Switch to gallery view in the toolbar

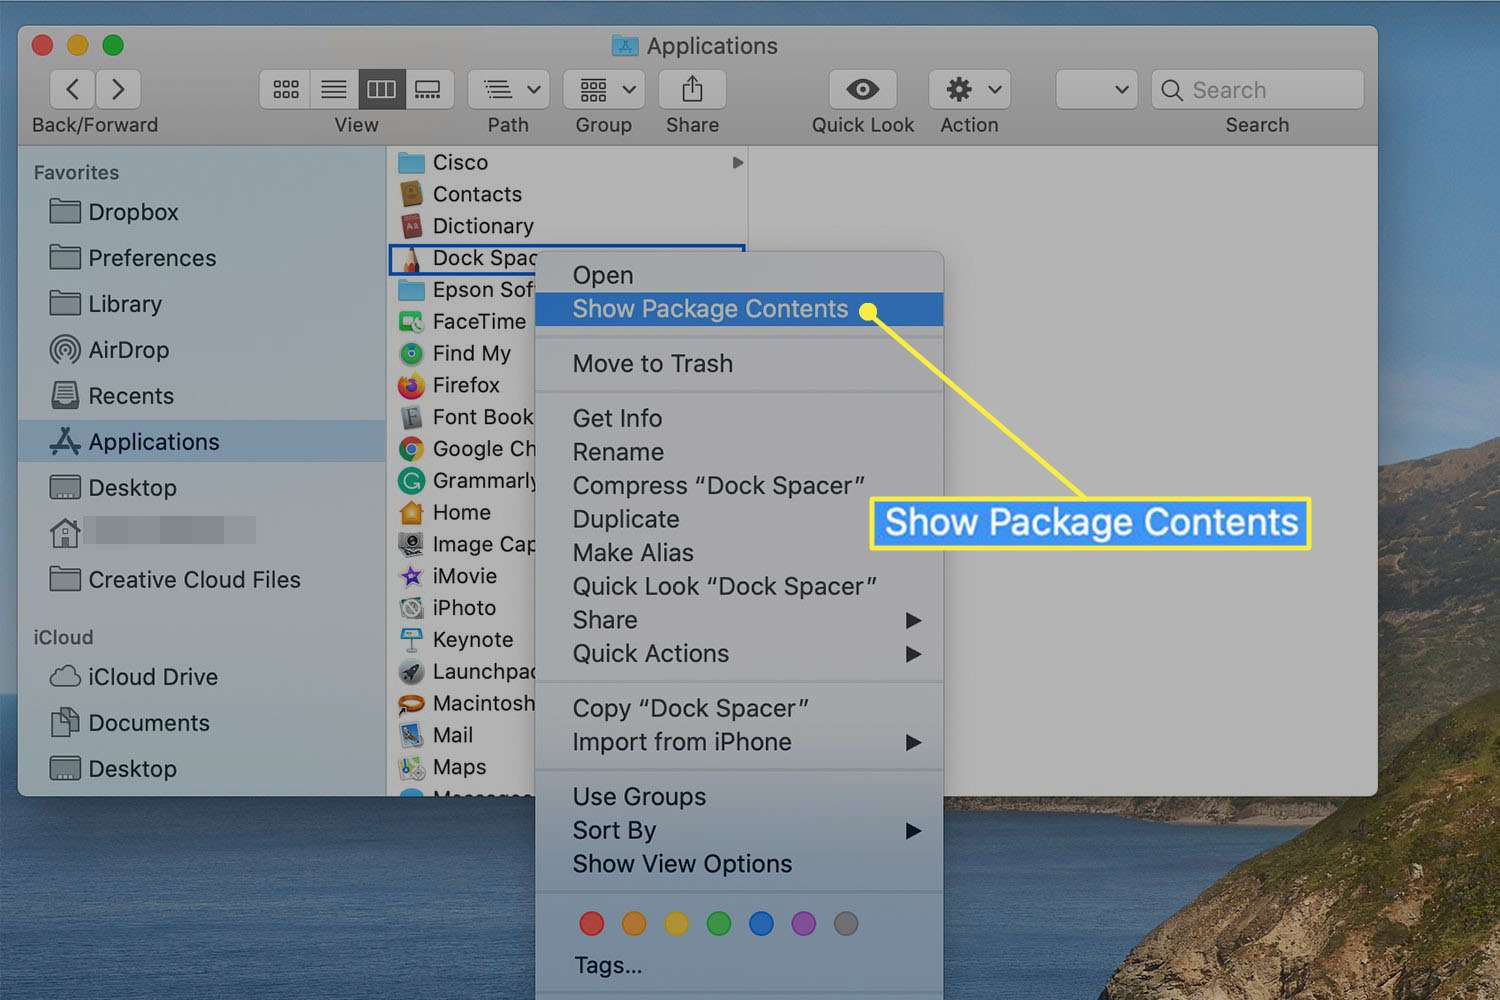click(x=429, y=89)
